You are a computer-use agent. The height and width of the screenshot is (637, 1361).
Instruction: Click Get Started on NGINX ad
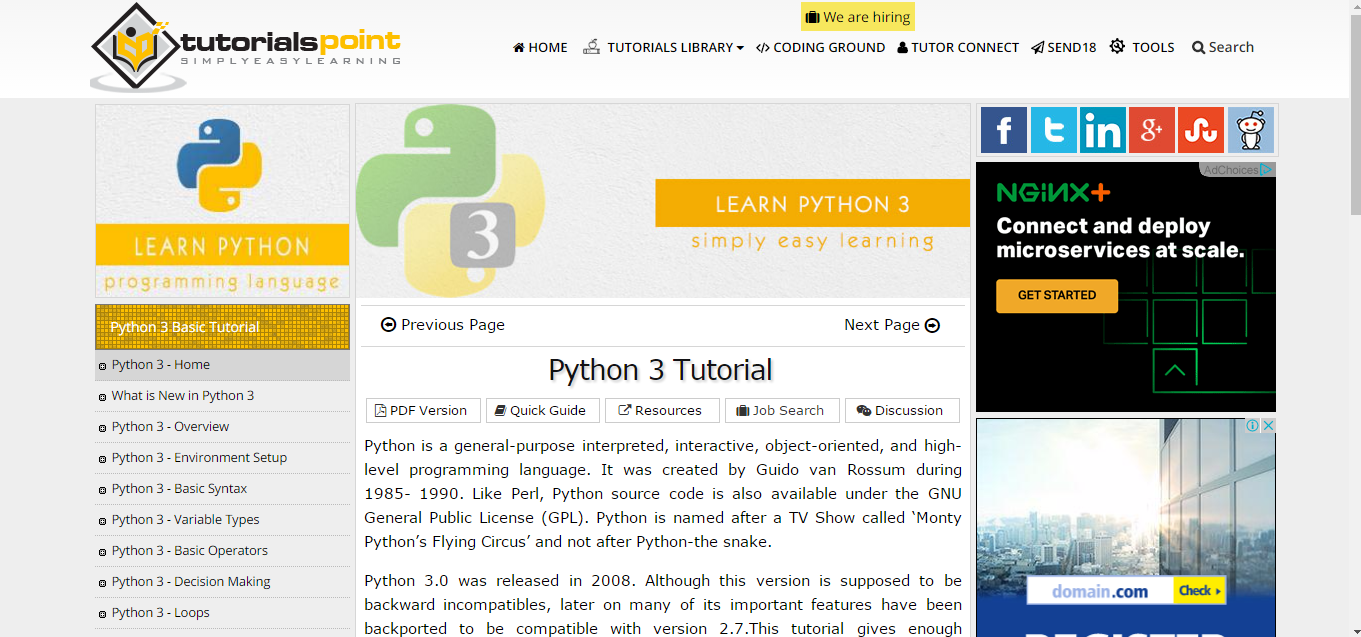[1057, 295]
